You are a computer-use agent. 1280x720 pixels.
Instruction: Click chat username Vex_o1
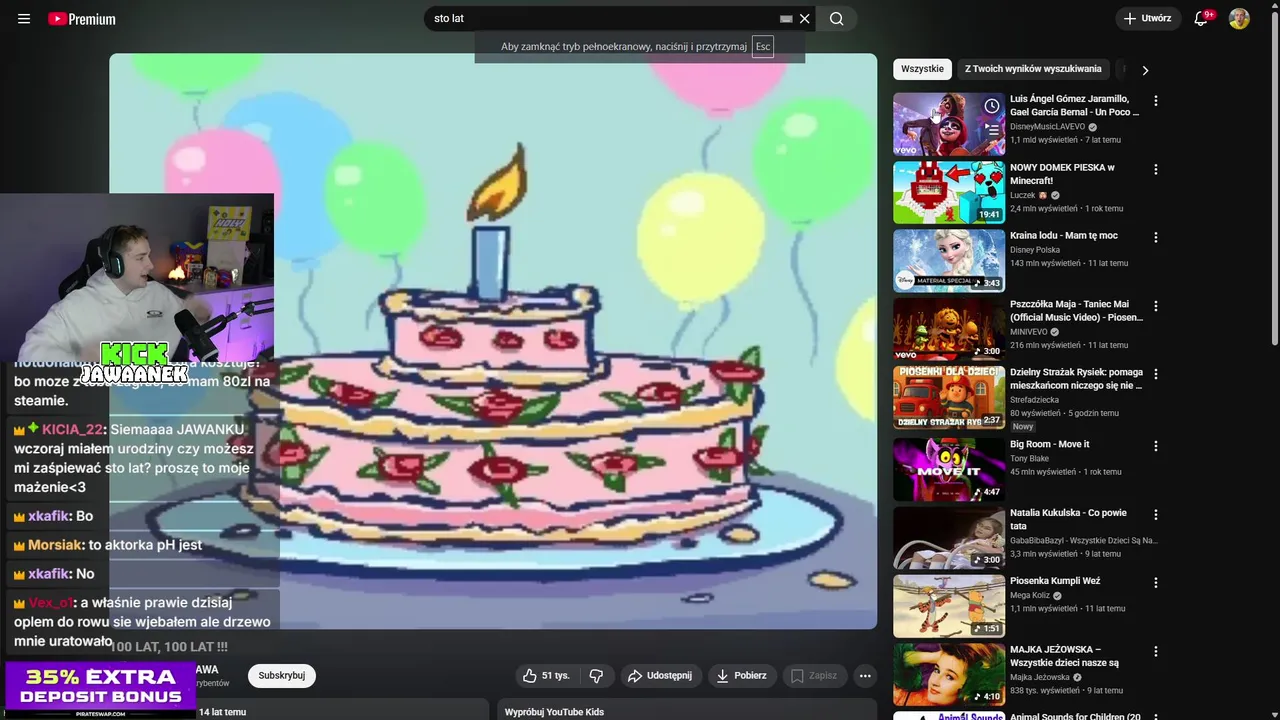[x=50, y=603]
